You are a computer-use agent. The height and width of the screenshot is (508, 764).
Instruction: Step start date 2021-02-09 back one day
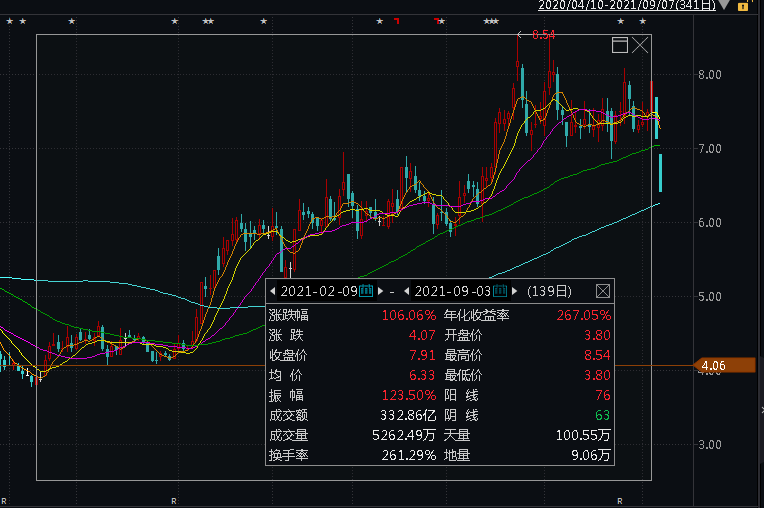[x=273, y=291]
